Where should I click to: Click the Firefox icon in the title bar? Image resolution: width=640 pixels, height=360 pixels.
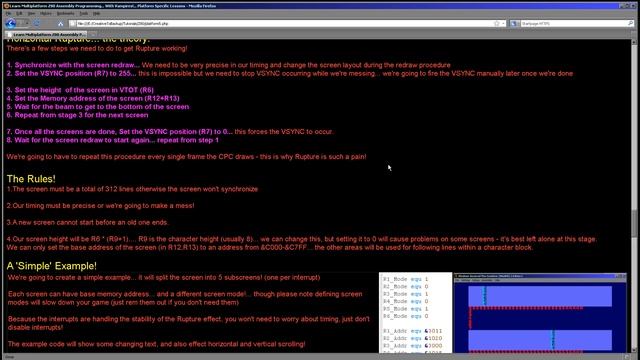click(x=6, y=6)
